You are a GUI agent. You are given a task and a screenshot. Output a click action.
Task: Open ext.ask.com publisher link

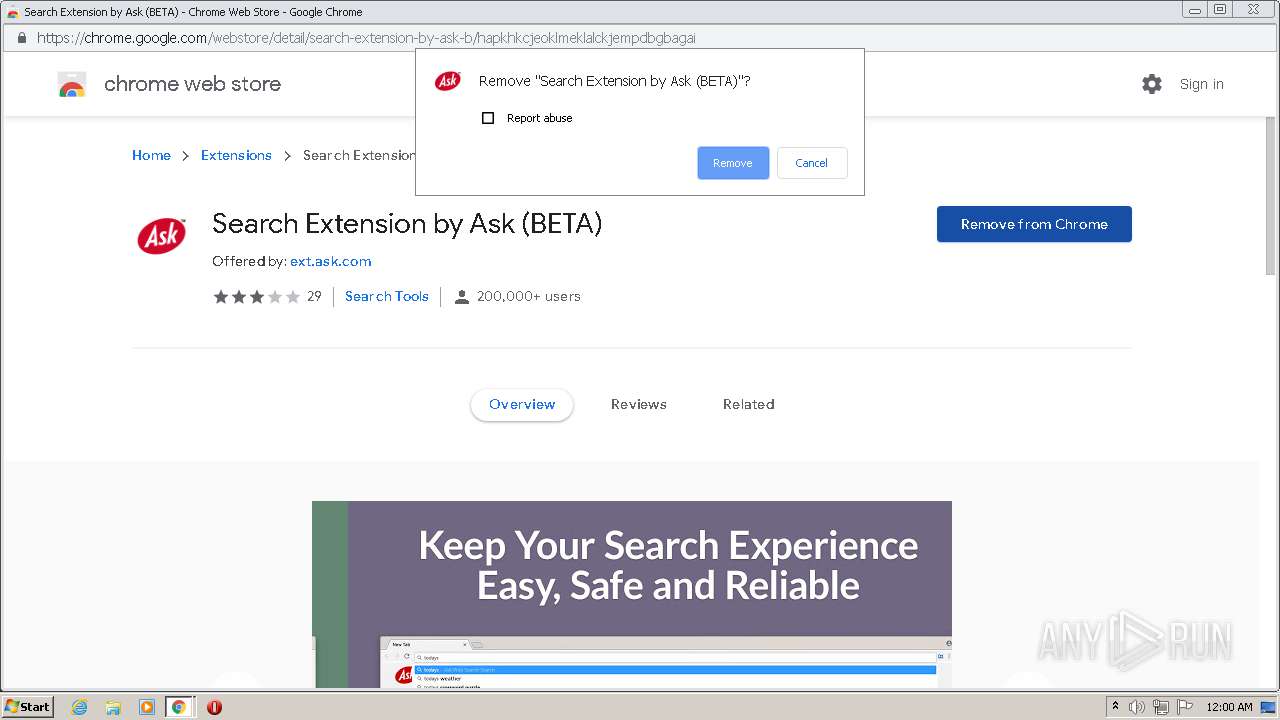(331, 261)
